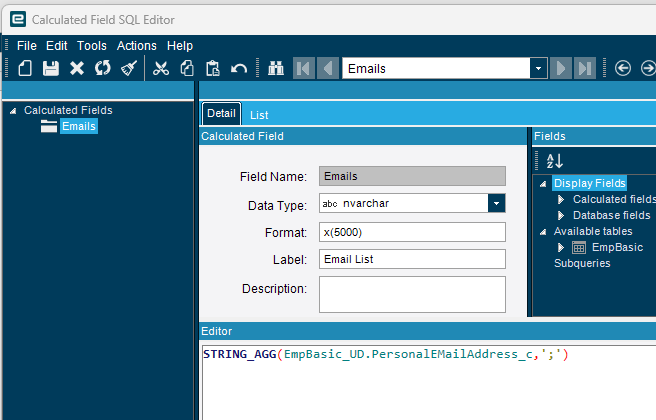Viewport: 656px width, 420px height.
Task: Open the File menu
Action: (27, 46)
